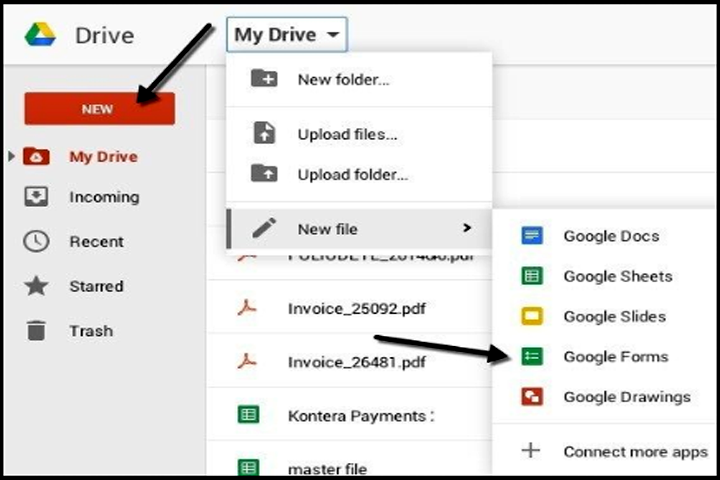Image resolution: width=720 pixels, height=480 pixels.
Task: Open My Drive in the sidebar
Action: (x=103, y=157)
